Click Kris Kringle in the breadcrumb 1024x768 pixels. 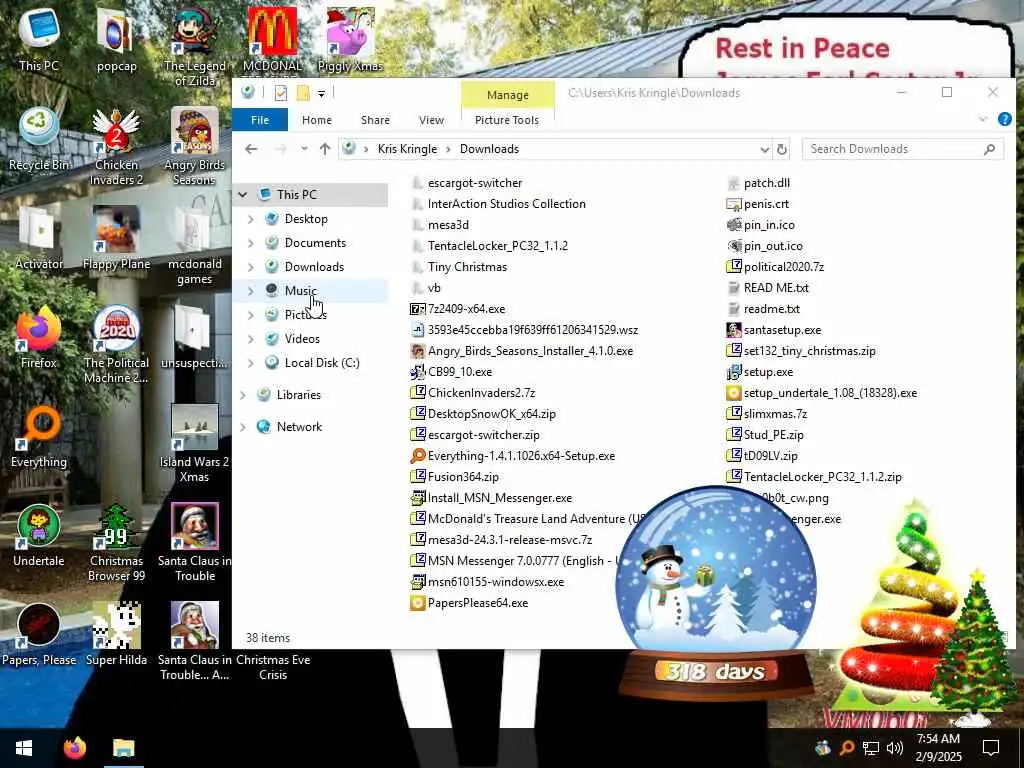[x=407, y=149]
